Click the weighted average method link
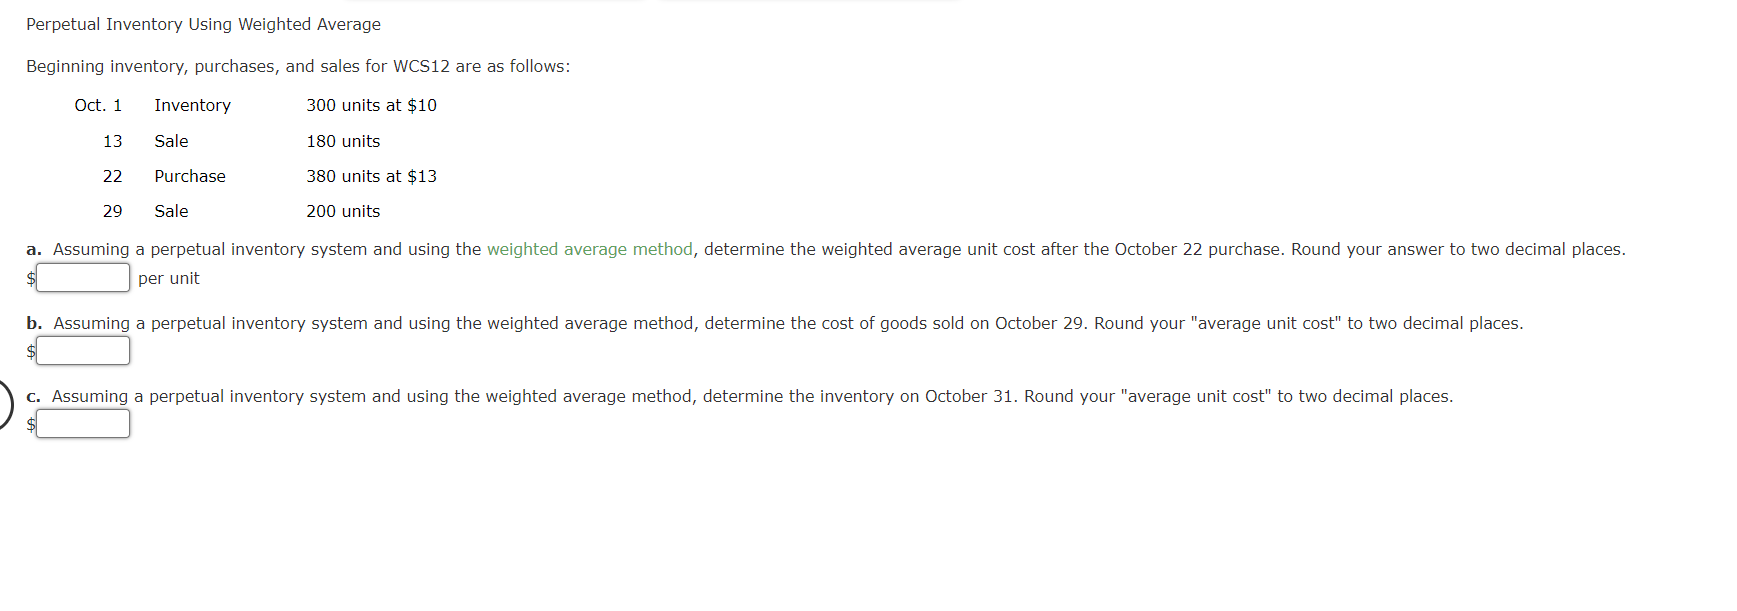1737x611 pixels. click(x=589, y=249)
